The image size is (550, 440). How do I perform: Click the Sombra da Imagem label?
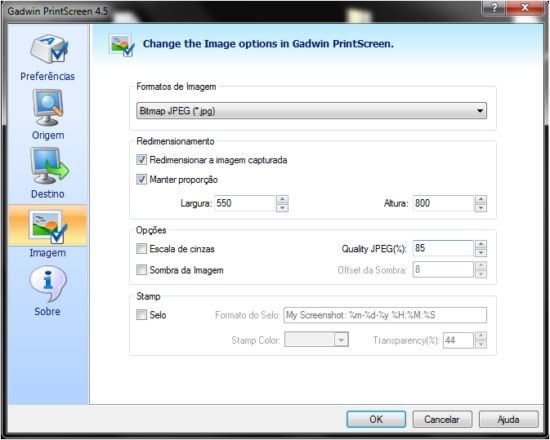186,270
